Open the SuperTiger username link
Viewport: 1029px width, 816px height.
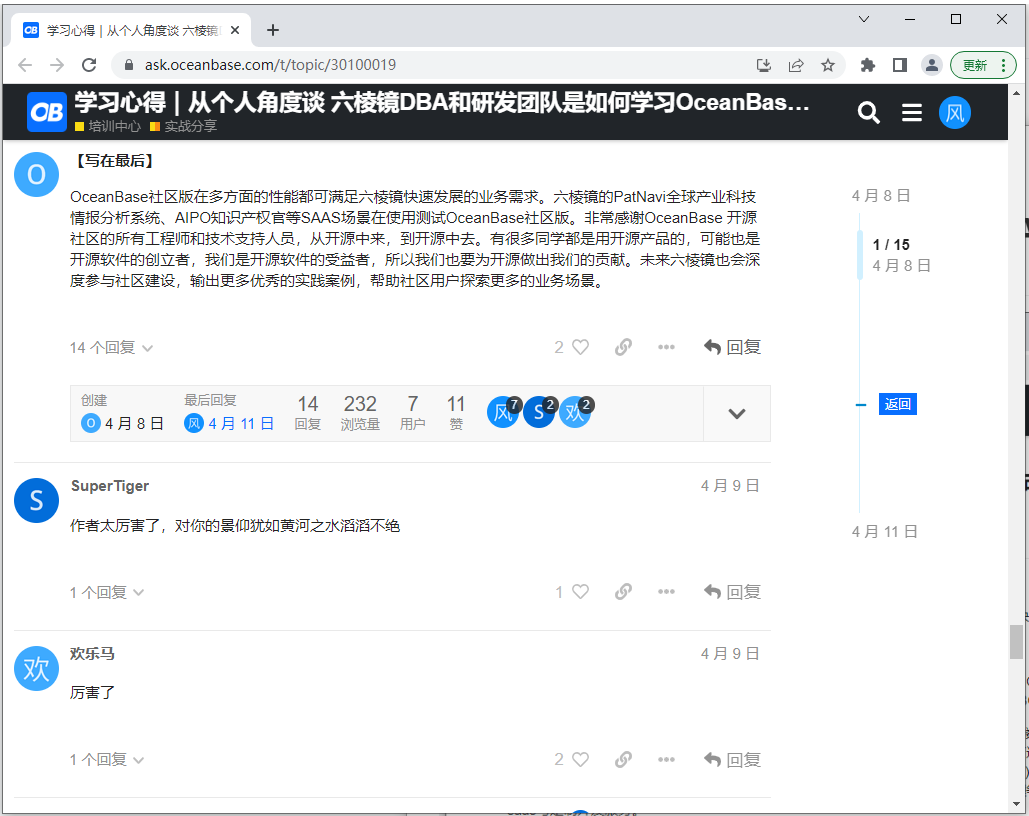tap(110, 486)
